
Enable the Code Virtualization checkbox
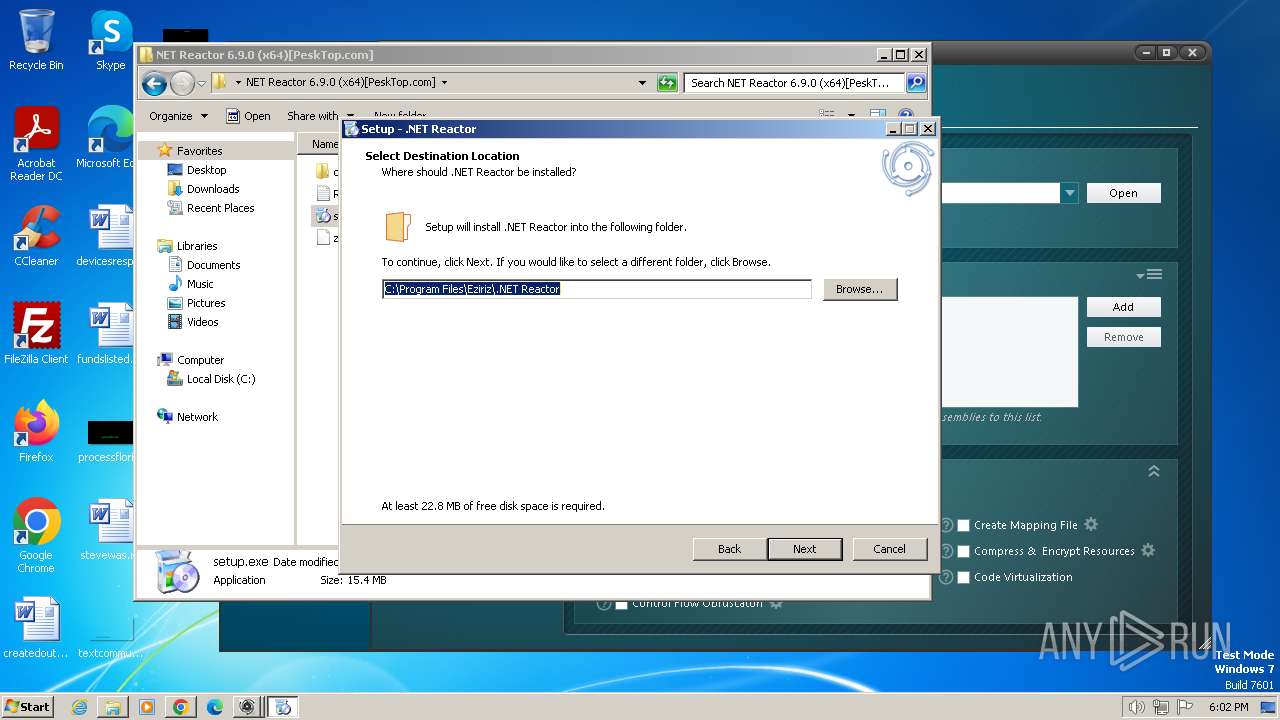tap(964, 577)
